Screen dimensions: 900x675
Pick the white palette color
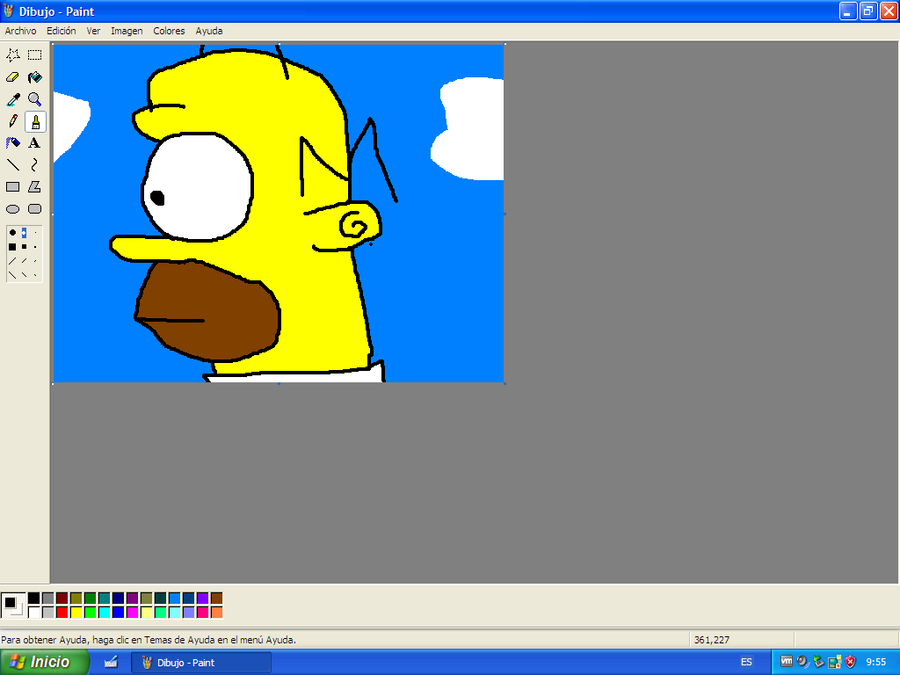(34, 612)
